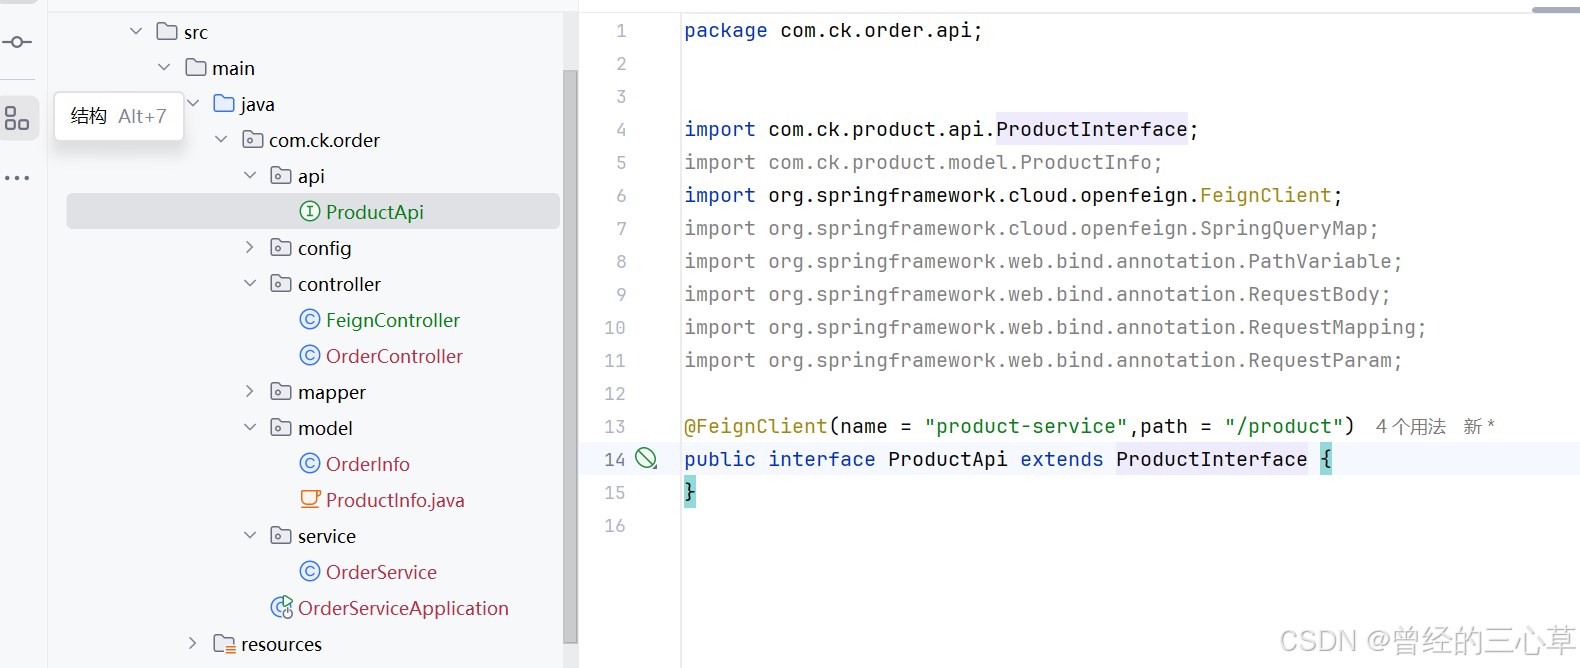Image resolution: width=1580 pixels, height=668 pixels.
Task: Open ProductInfo.java file icon
Action: pos(310,499)
